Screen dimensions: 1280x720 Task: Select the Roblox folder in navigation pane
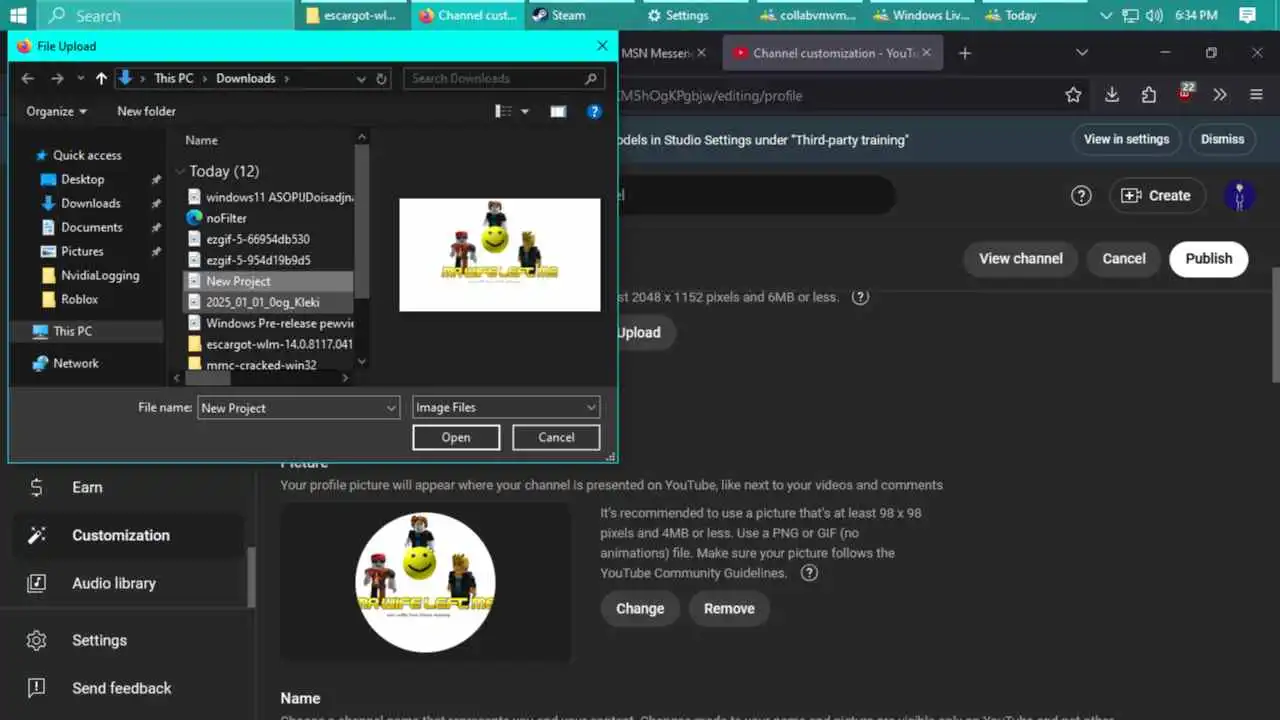pos(79,299)
